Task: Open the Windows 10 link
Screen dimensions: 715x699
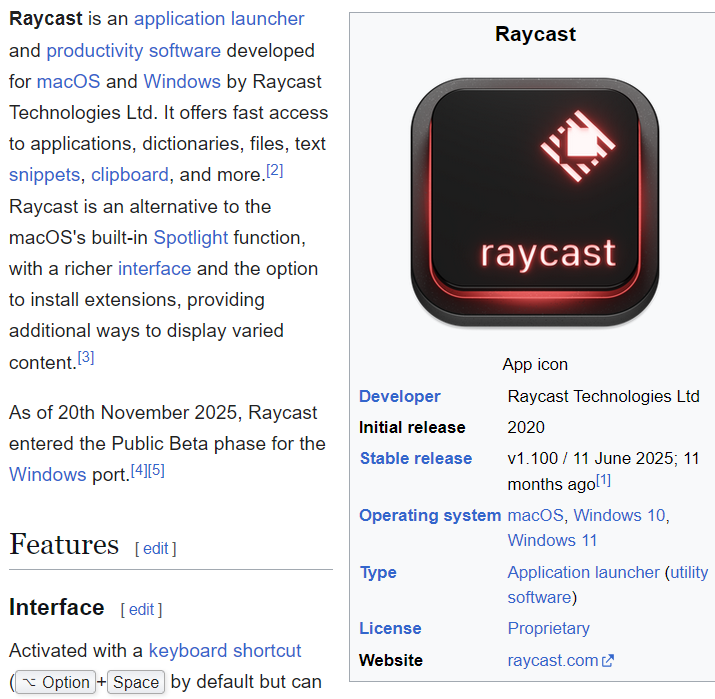Action: [620, 515]
